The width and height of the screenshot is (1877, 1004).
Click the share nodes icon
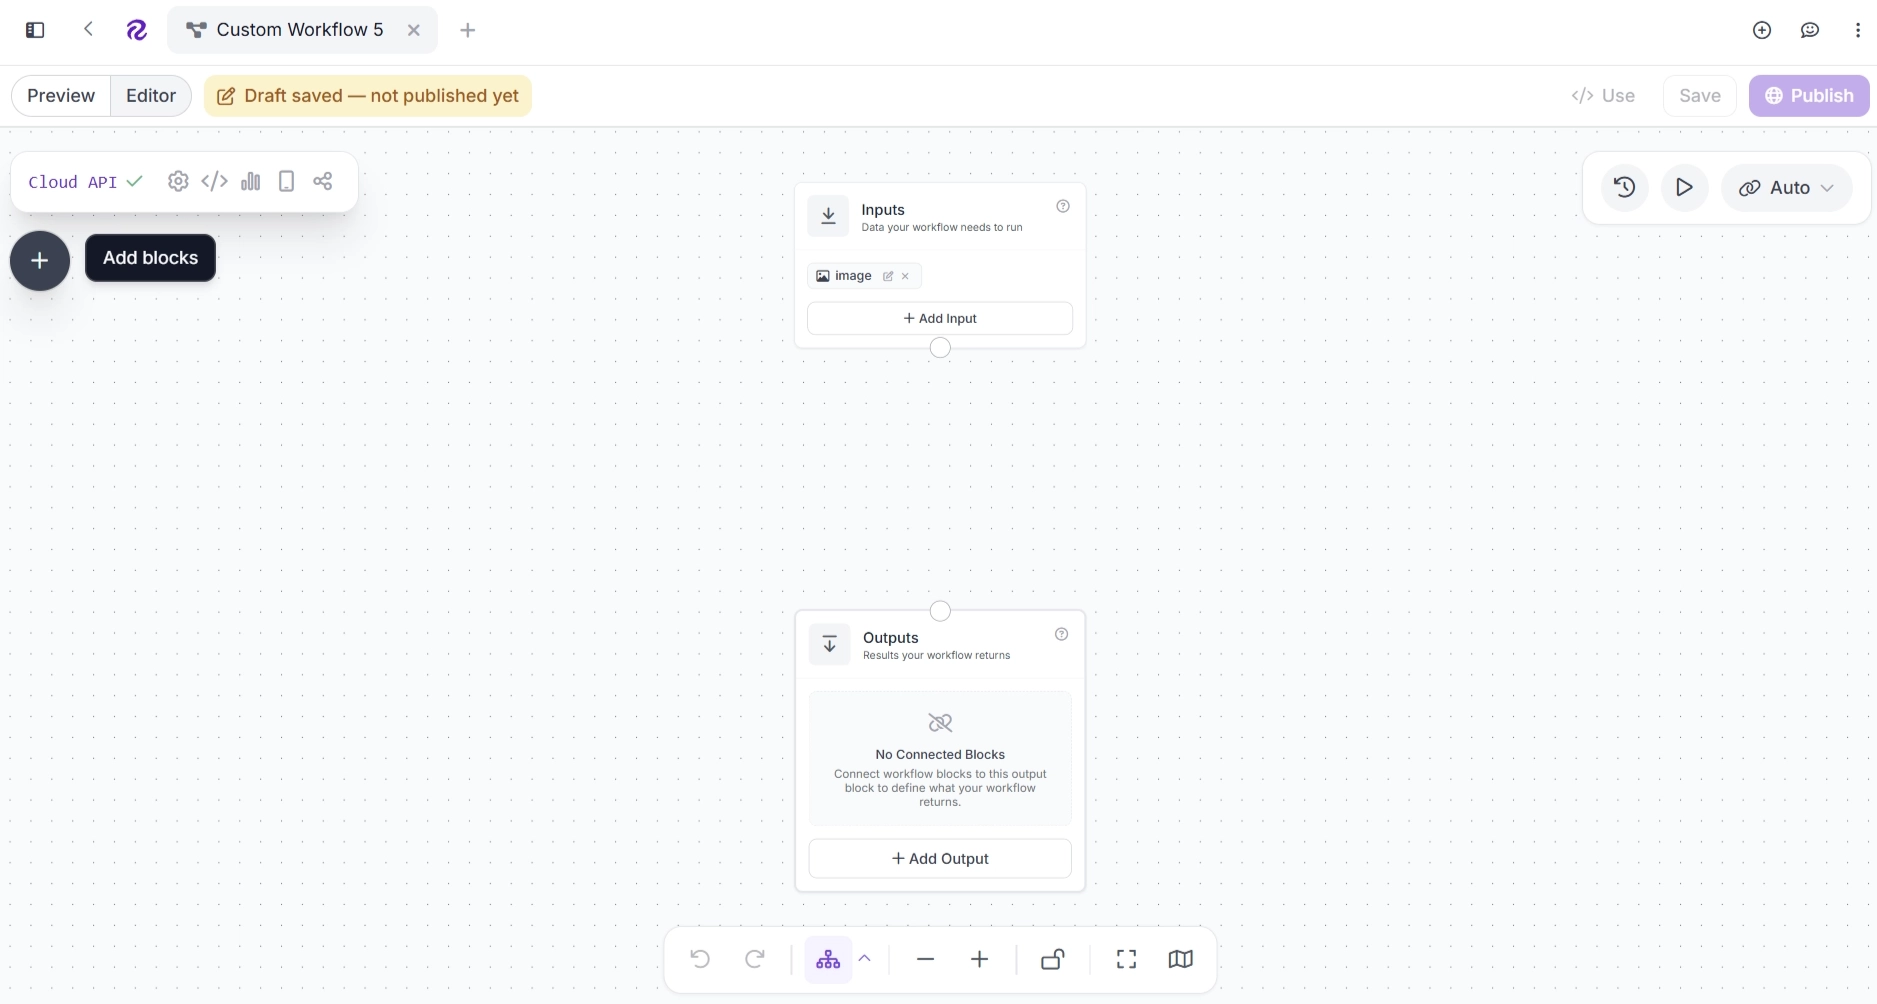point(323,181)
